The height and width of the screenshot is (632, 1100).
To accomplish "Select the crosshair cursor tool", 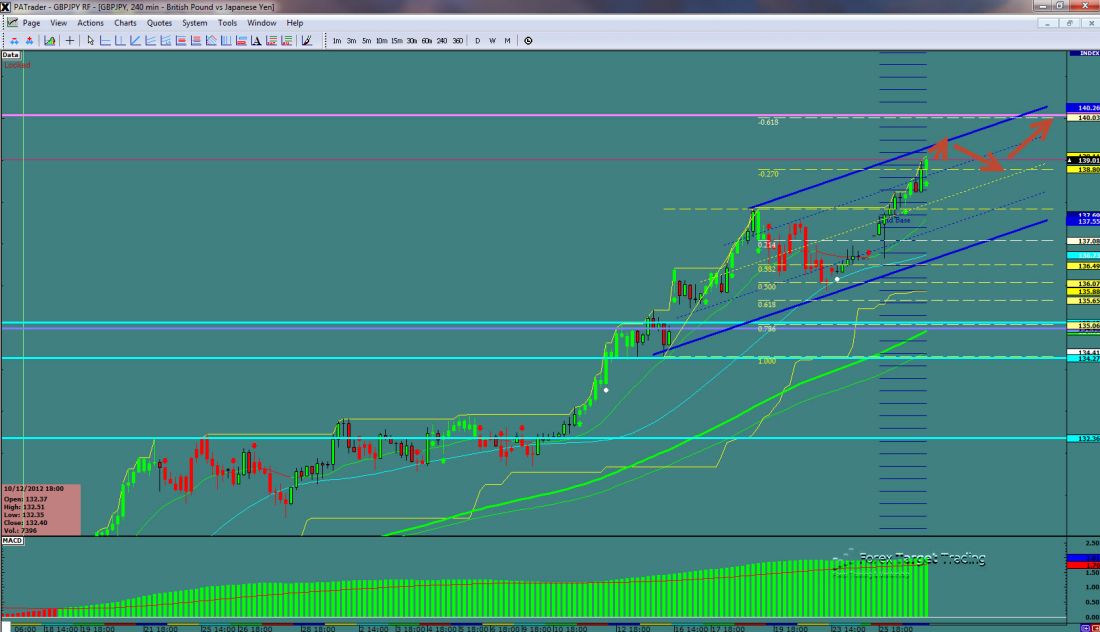I will 70,41.
